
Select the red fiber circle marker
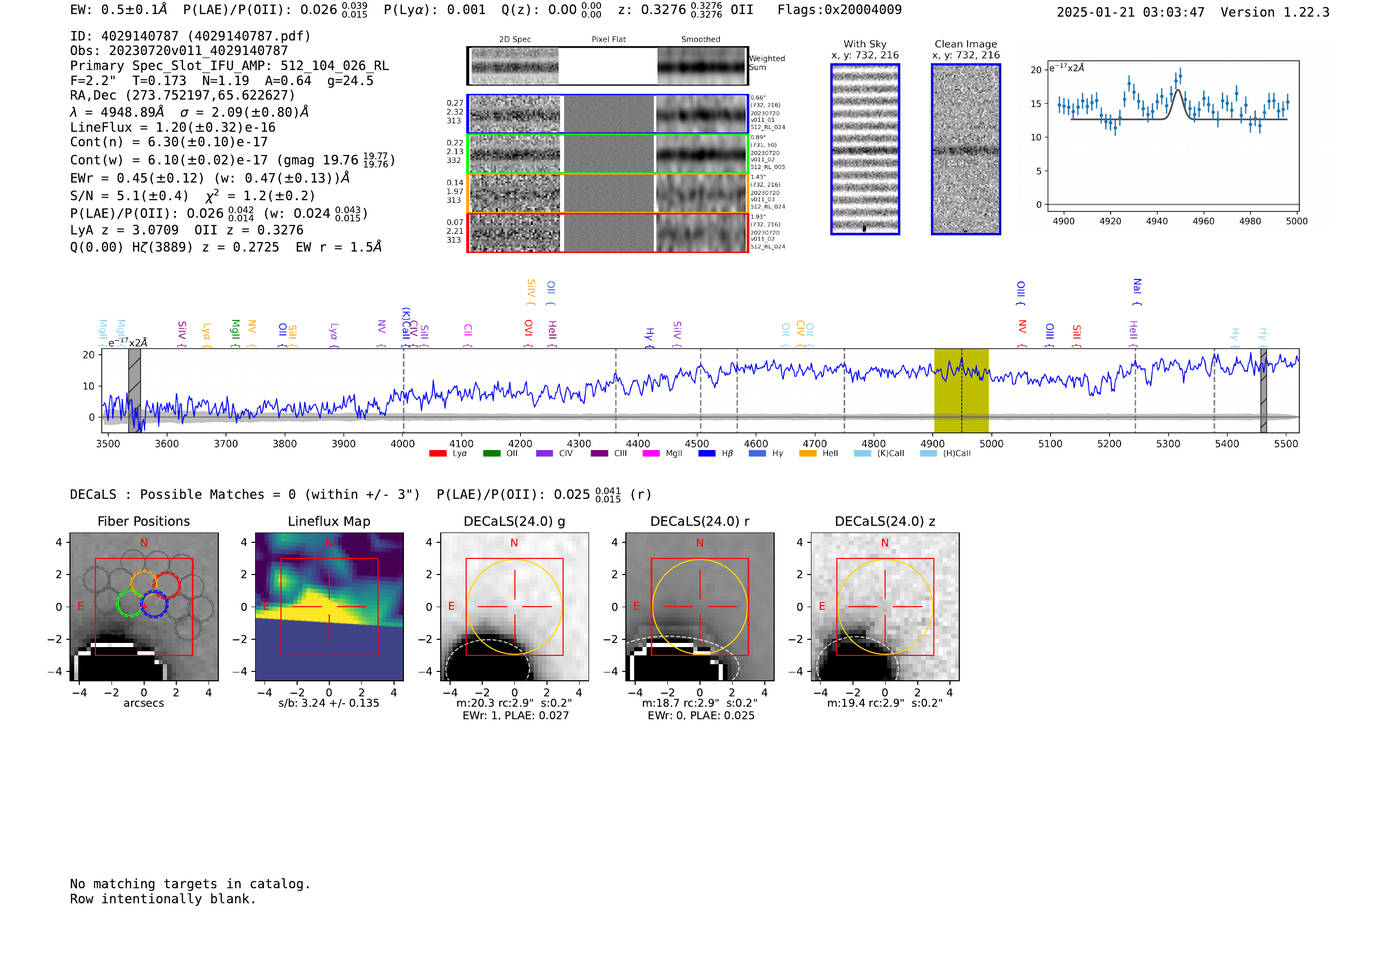166,585
